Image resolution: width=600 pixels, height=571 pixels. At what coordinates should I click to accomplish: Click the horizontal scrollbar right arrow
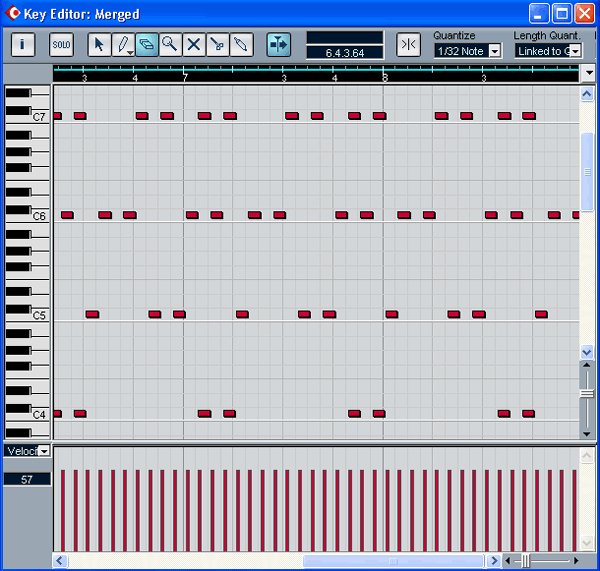(x=494, y=561)
